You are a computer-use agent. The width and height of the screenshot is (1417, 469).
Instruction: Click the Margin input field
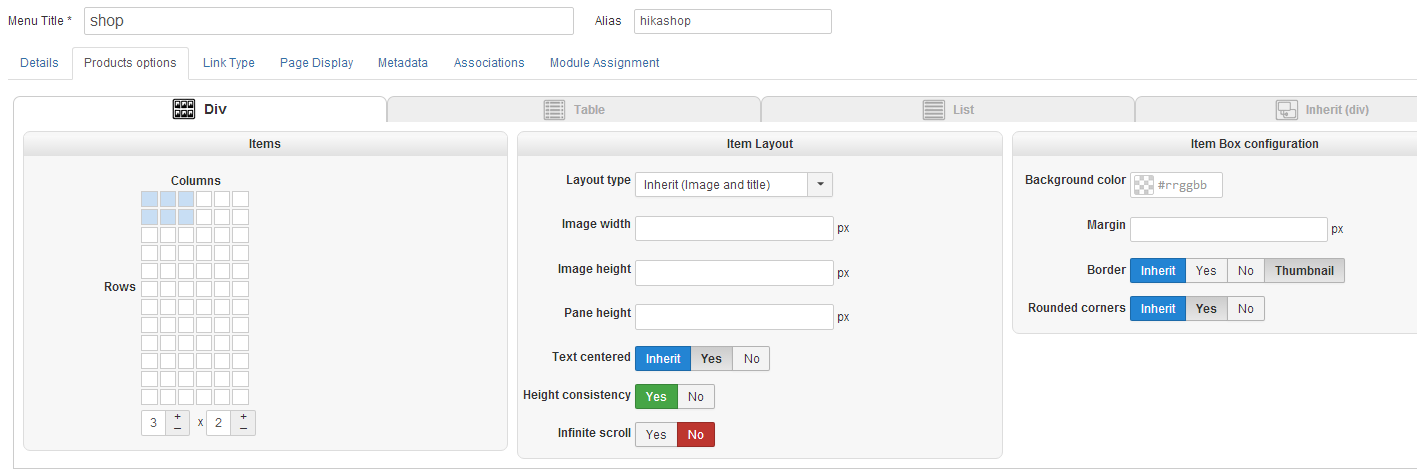[x=1228, y=229]
